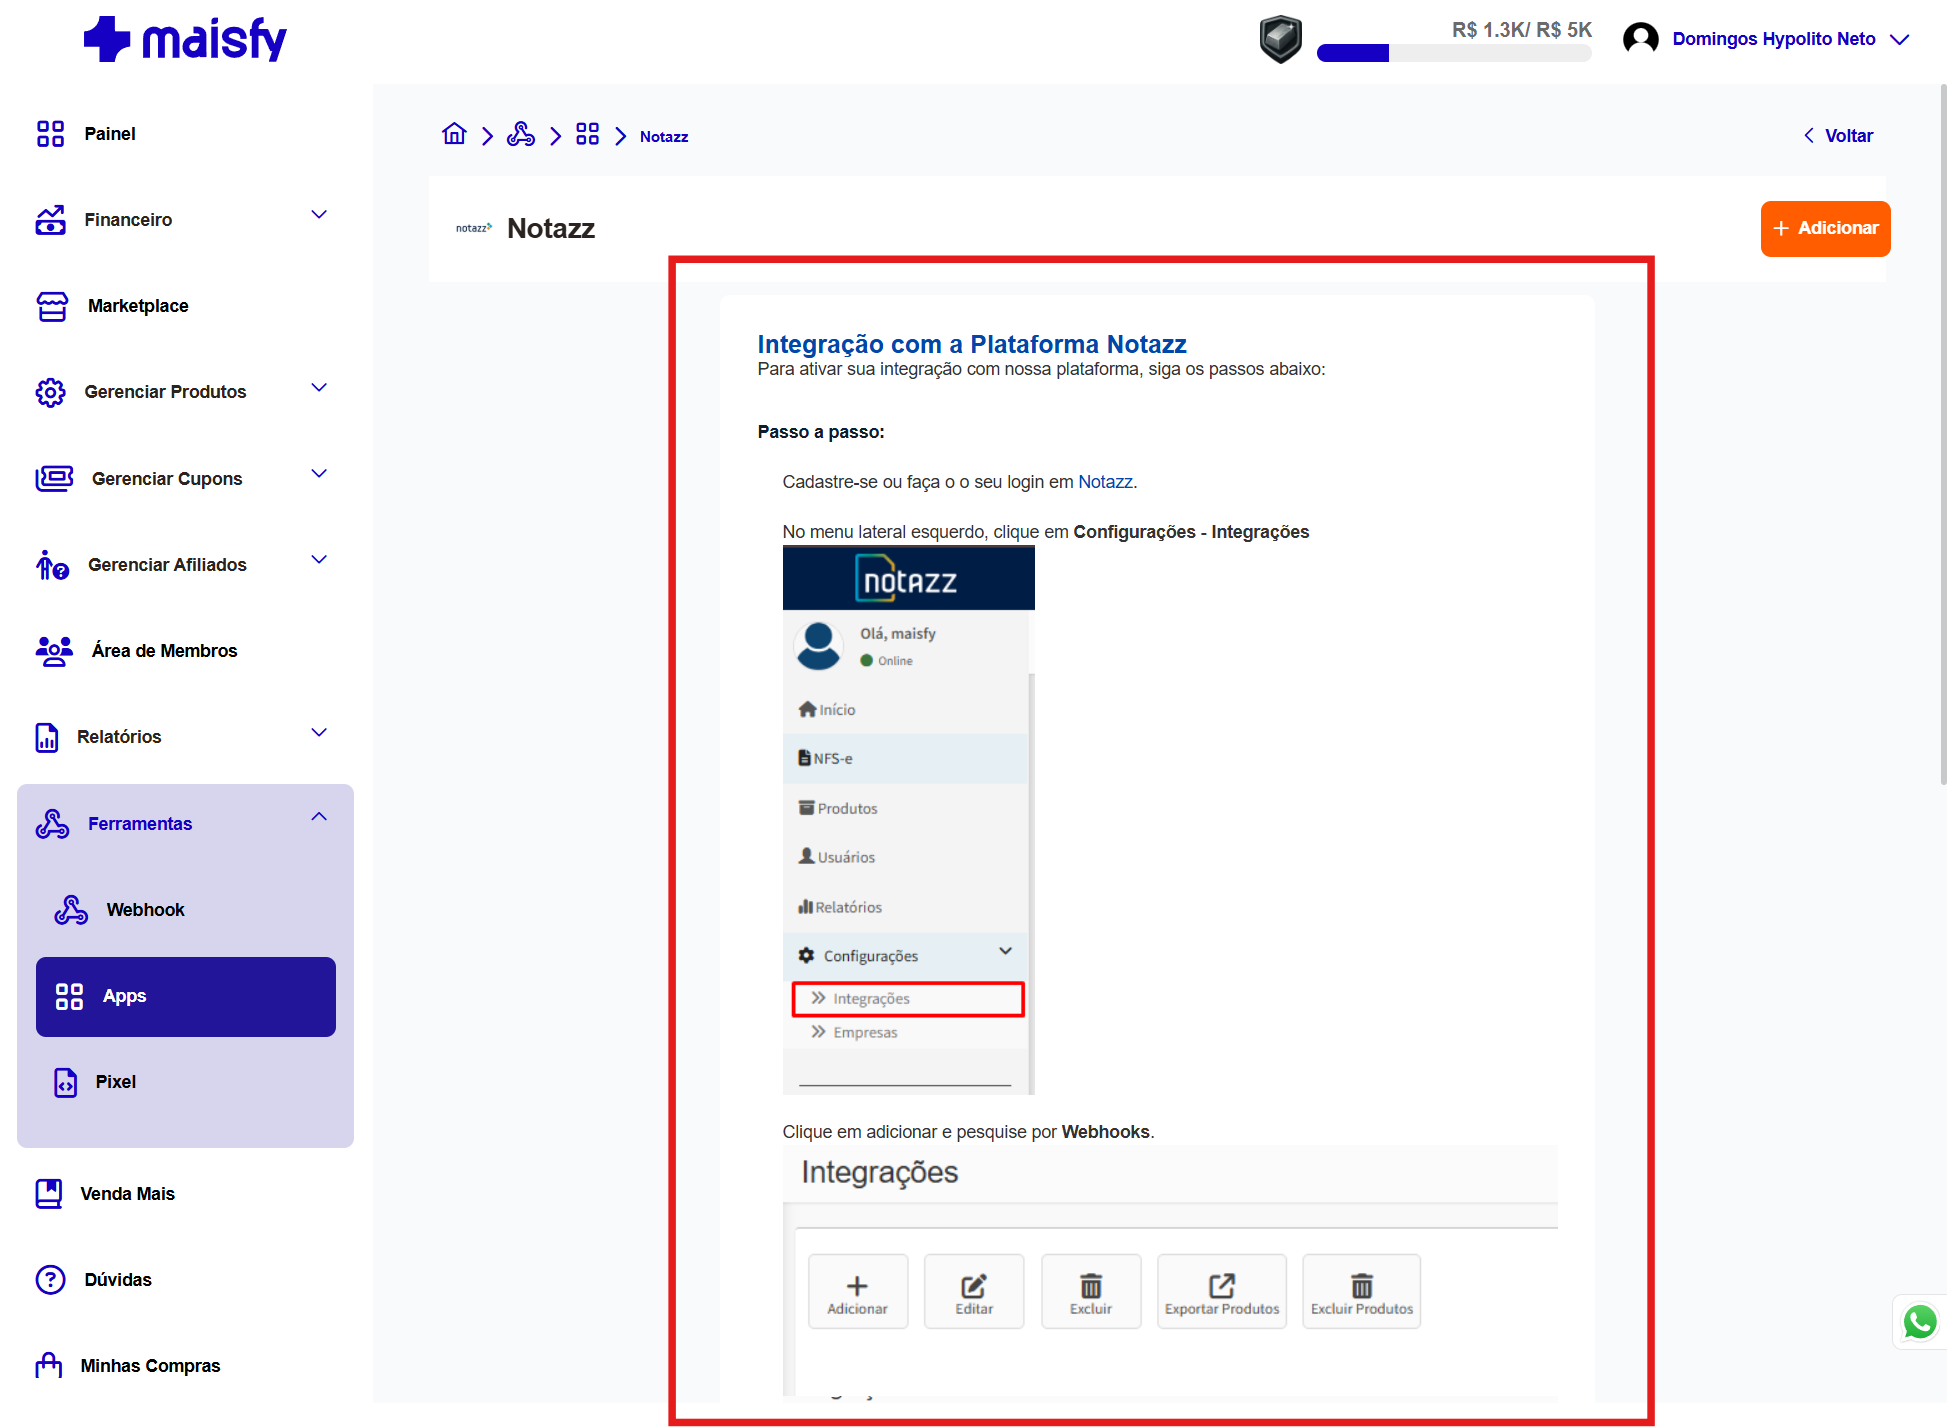
Task: Click the Gerenciar Produtos gear icon
Action: (x=50, y=392)
